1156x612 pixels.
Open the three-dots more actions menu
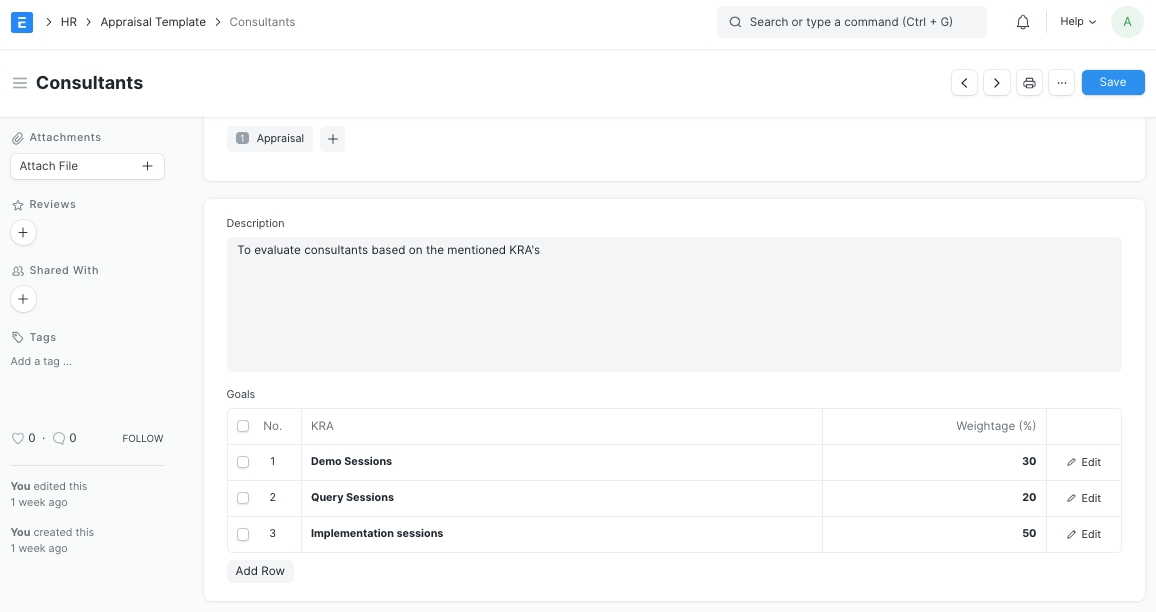1061,83
